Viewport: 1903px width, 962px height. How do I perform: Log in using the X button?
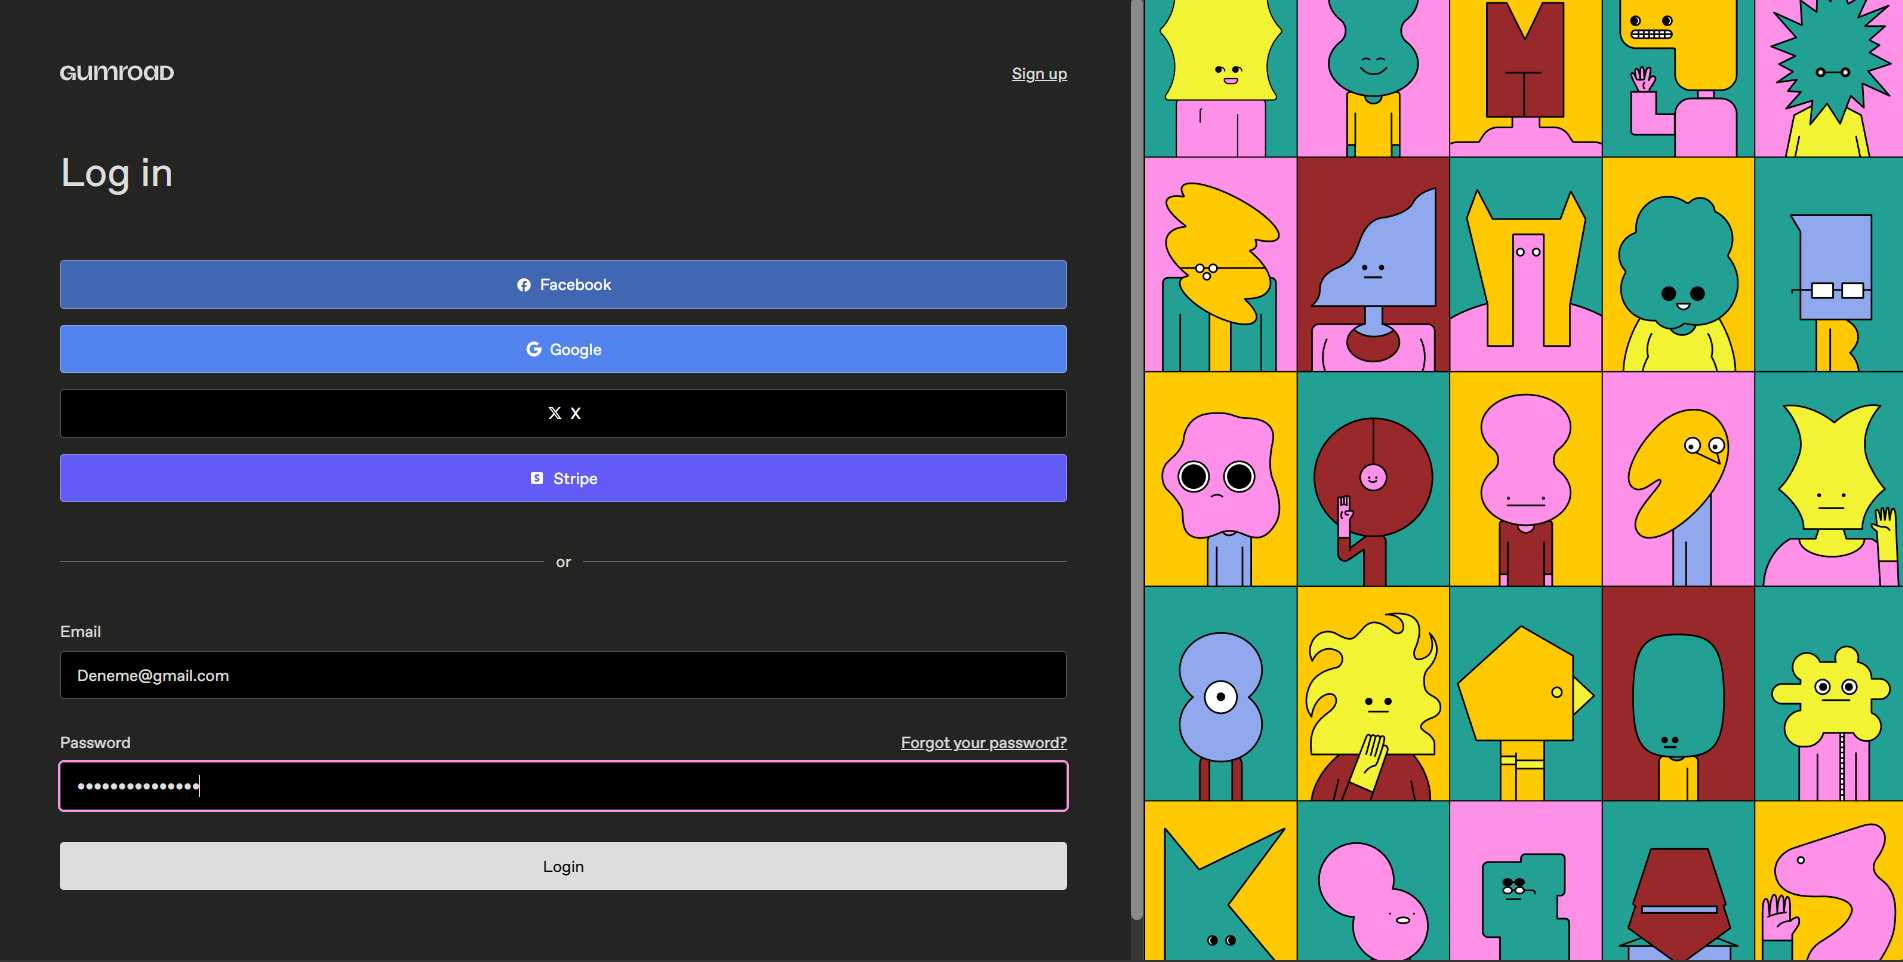[x=563, y=413]
